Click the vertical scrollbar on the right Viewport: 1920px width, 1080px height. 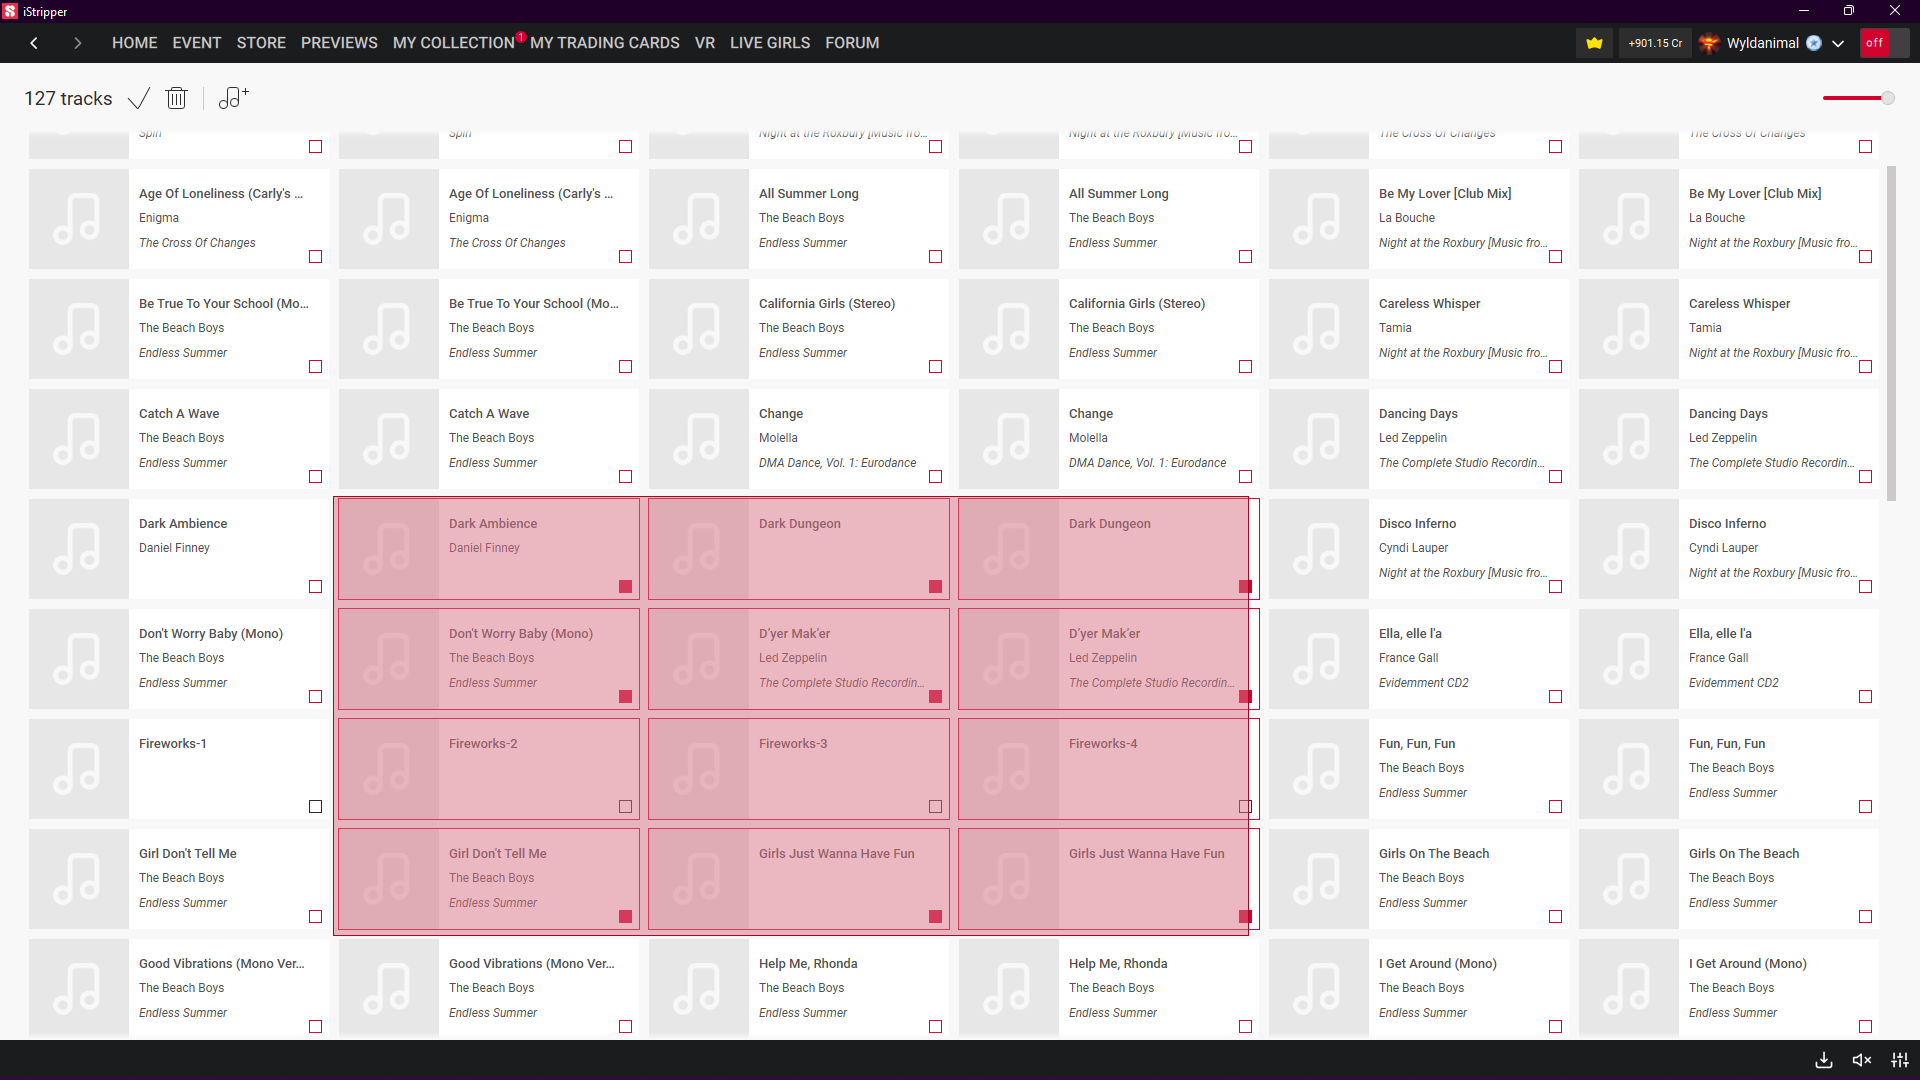pos(1890,333)
